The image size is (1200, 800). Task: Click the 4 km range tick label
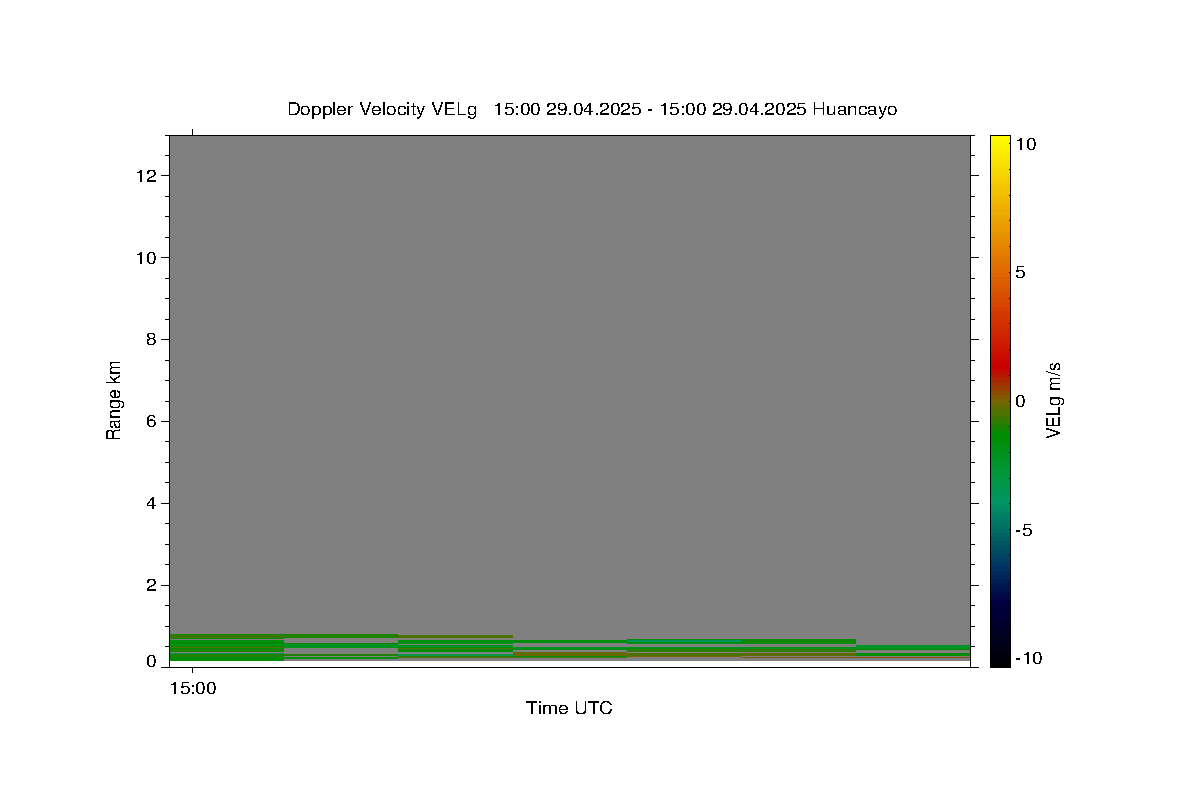[x=153, y=504]
